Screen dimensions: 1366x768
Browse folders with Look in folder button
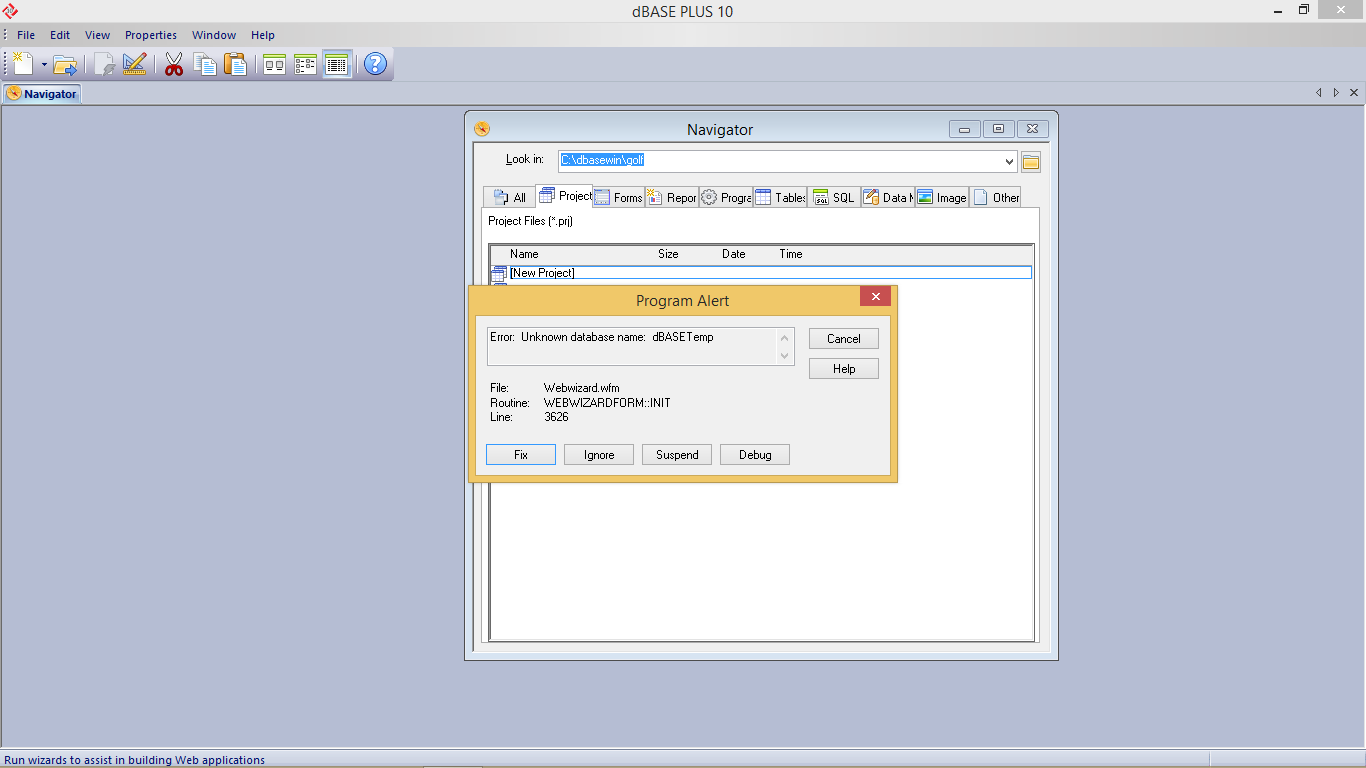pos(1031,162)
